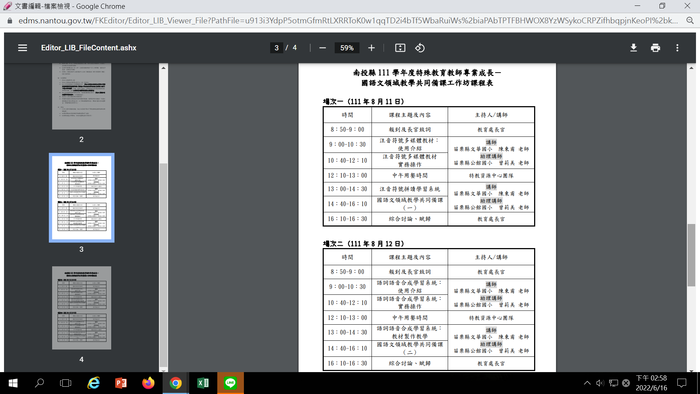Open page 3 thumbnail

(x=82, y=198)
